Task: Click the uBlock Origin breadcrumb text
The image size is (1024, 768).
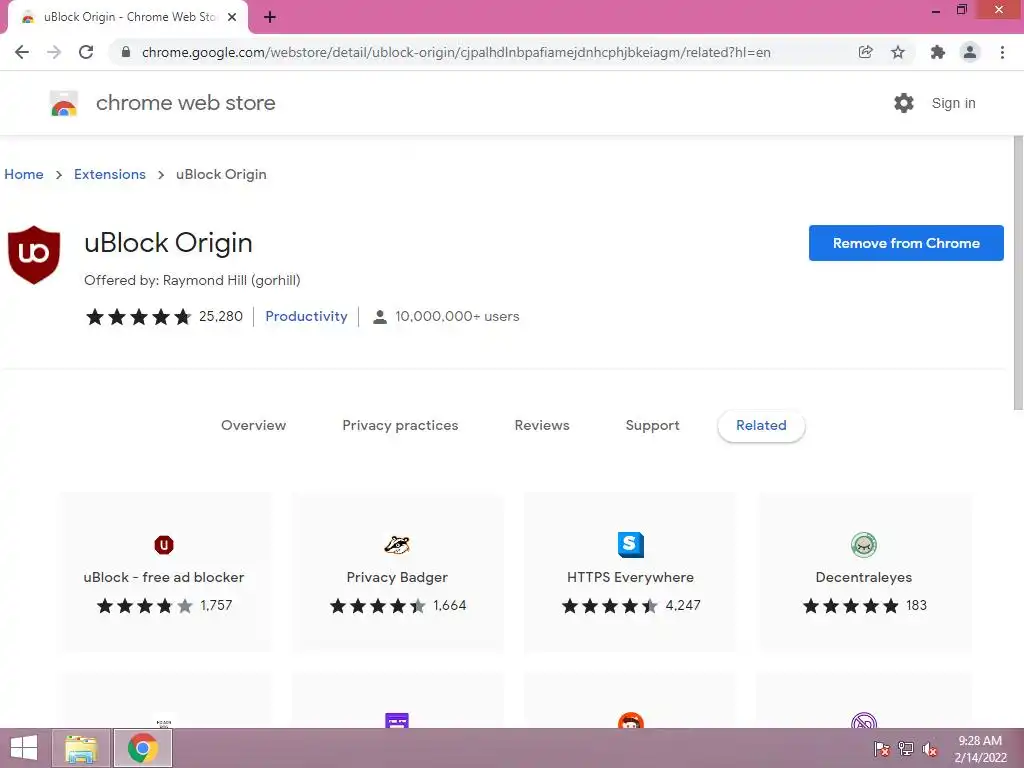Action: click(x=221, y=174)
